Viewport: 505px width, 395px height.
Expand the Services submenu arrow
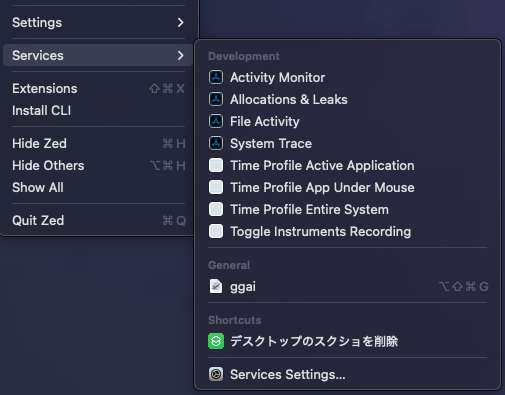point(180,55)
